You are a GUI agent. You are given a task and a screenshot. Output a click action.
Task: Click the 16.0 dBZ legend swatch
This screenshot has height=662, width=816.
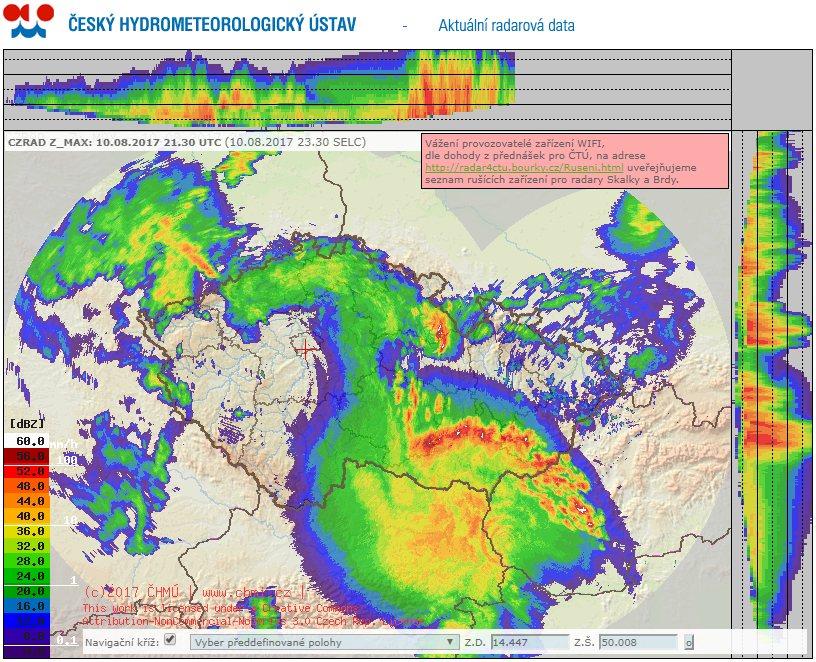click(x=27, y=607)
